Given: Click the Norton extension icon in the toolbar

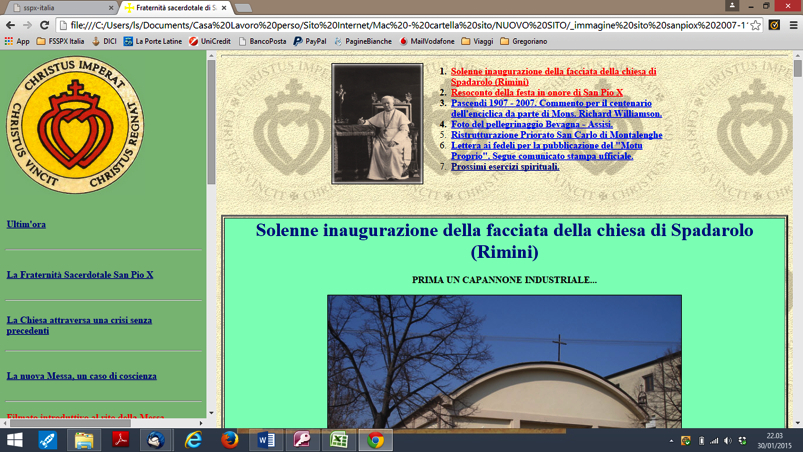Looking at the screenshot, I should coord(774,25).
